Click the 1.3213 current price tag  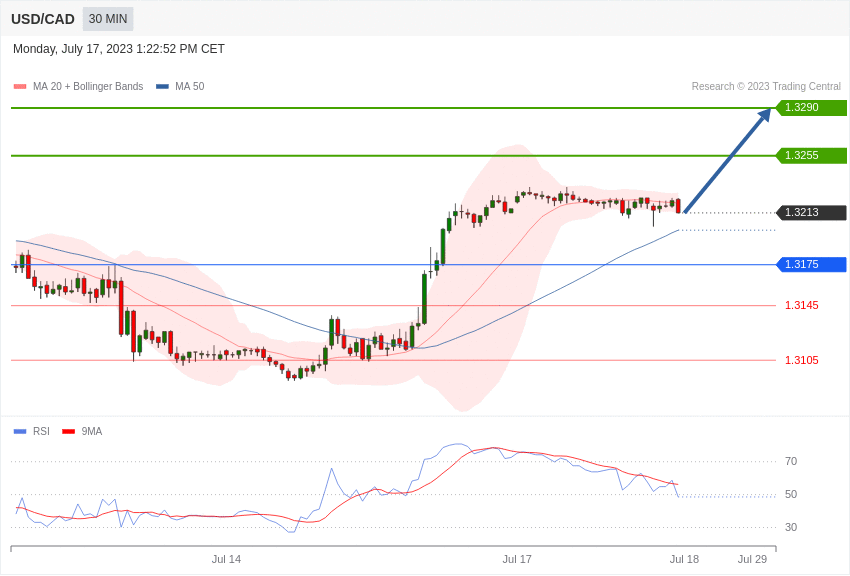pos(812,212)
